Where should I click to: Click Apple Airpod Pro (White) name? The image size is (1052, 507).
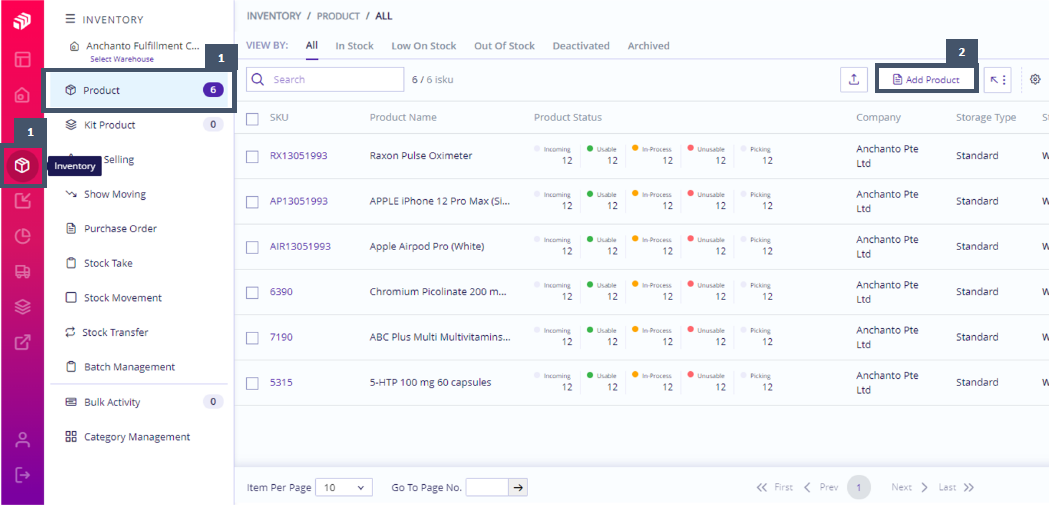[x=427, y=247]
